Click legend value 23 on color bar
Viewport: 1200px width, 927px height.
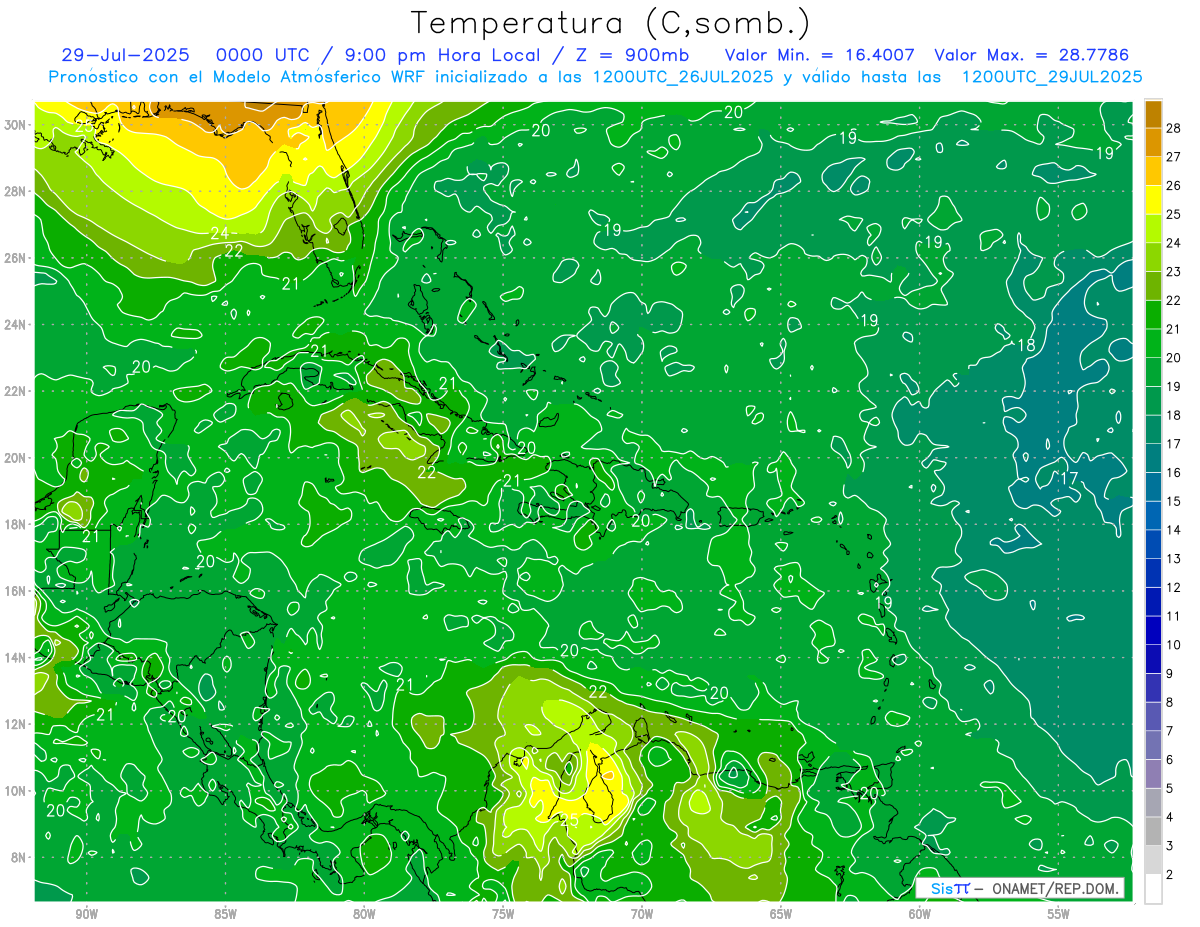click(x=1175, y=271)
